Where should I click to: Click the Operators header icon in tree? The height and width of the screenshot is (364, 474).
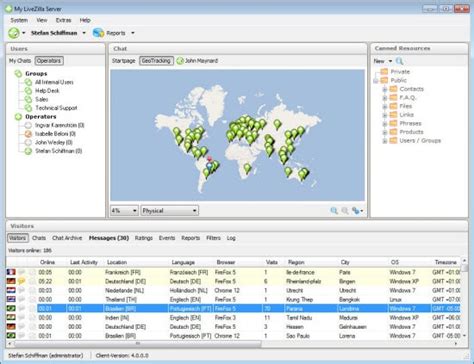coord(18,117)
